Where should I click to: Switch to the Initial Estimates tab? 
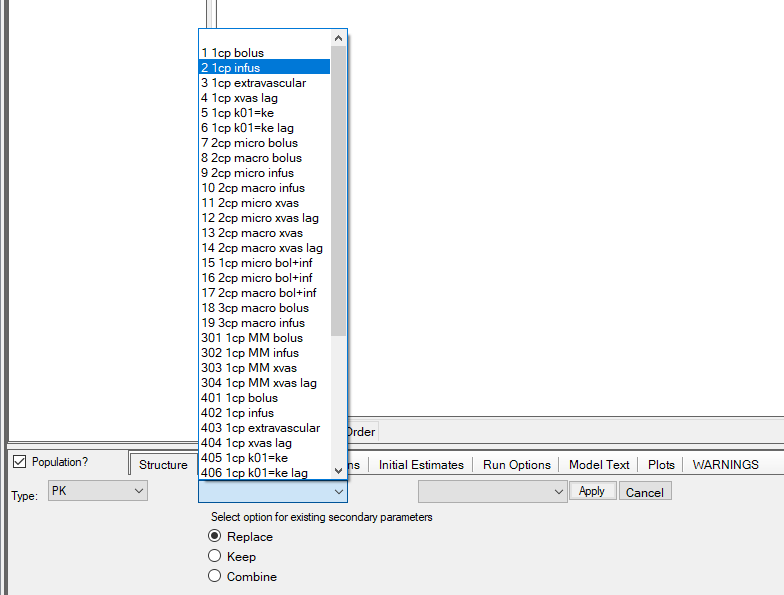pyautogui.click(x=421, y=464)
